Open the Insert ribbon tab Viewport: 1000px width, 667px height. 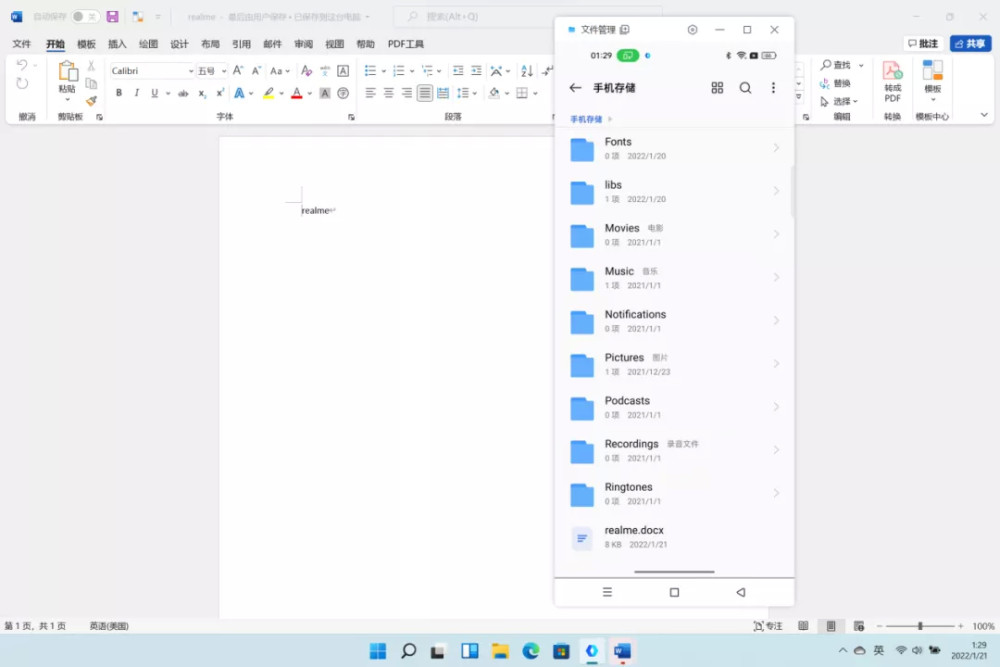[x=117, y=44]
